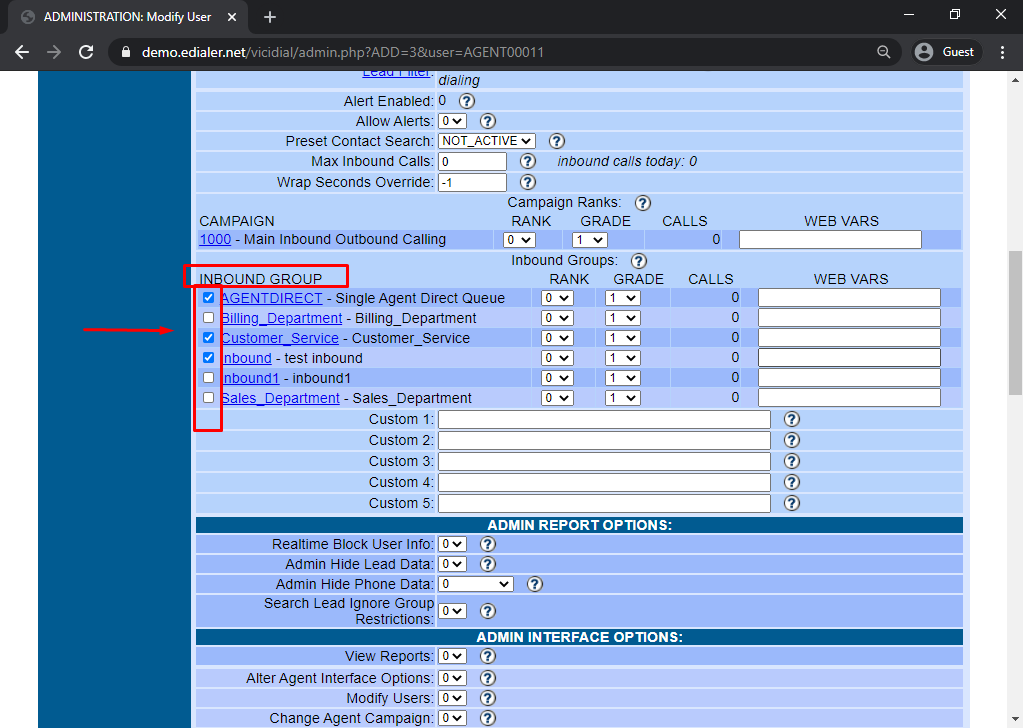Click the Inbound Groups help icon
The height and width of the screenshot is (728, 1023).
[x=639, y=261]
